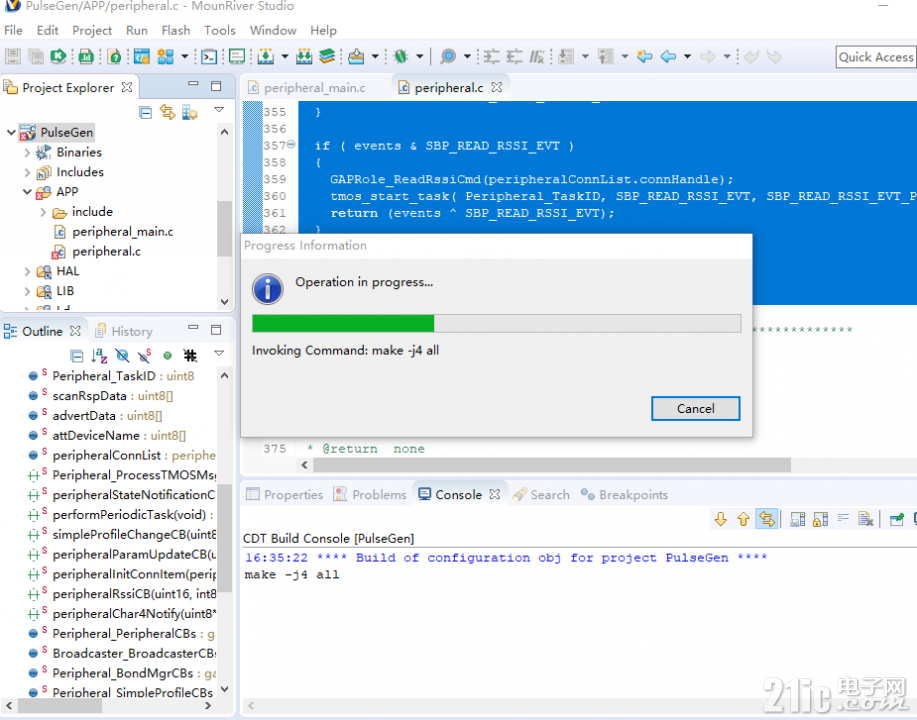This screenshot has height=720, width=917.
Task: Click console scroll up arrow icon
Action: [x=743, y=519]
